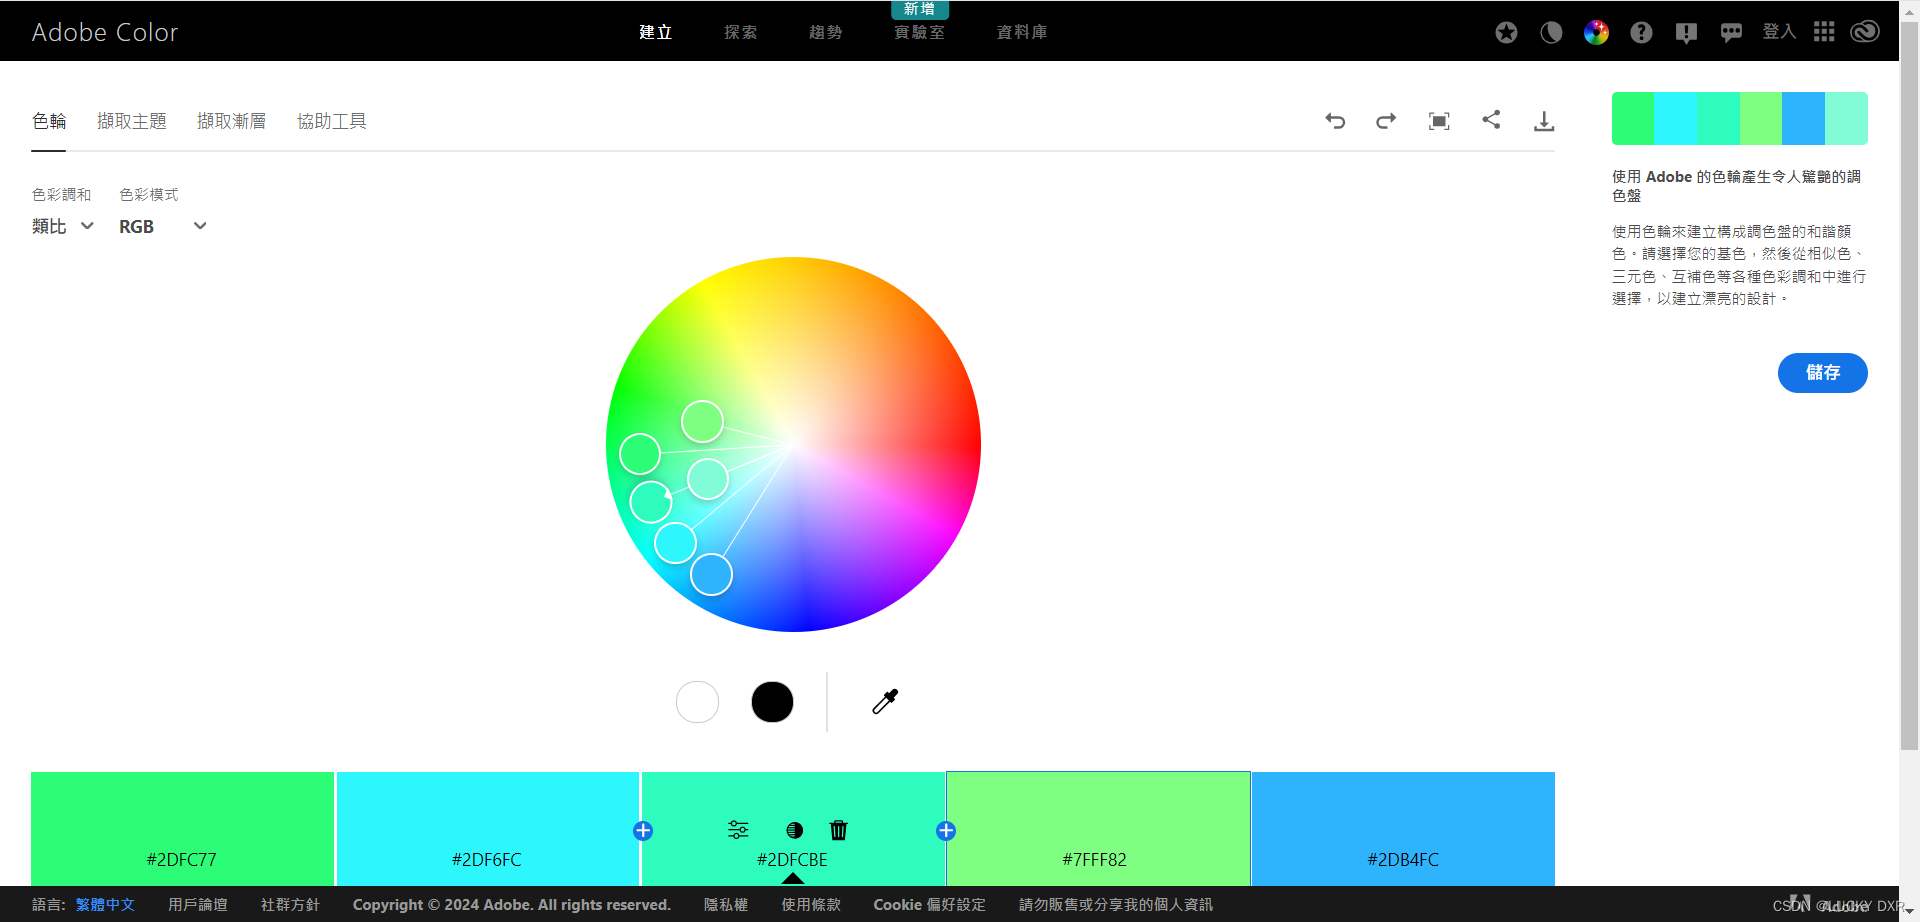Image resolution: width=1920 pixels, height=922 pixels.
Task: Click the undo arrow icon
Action: 1335,121
